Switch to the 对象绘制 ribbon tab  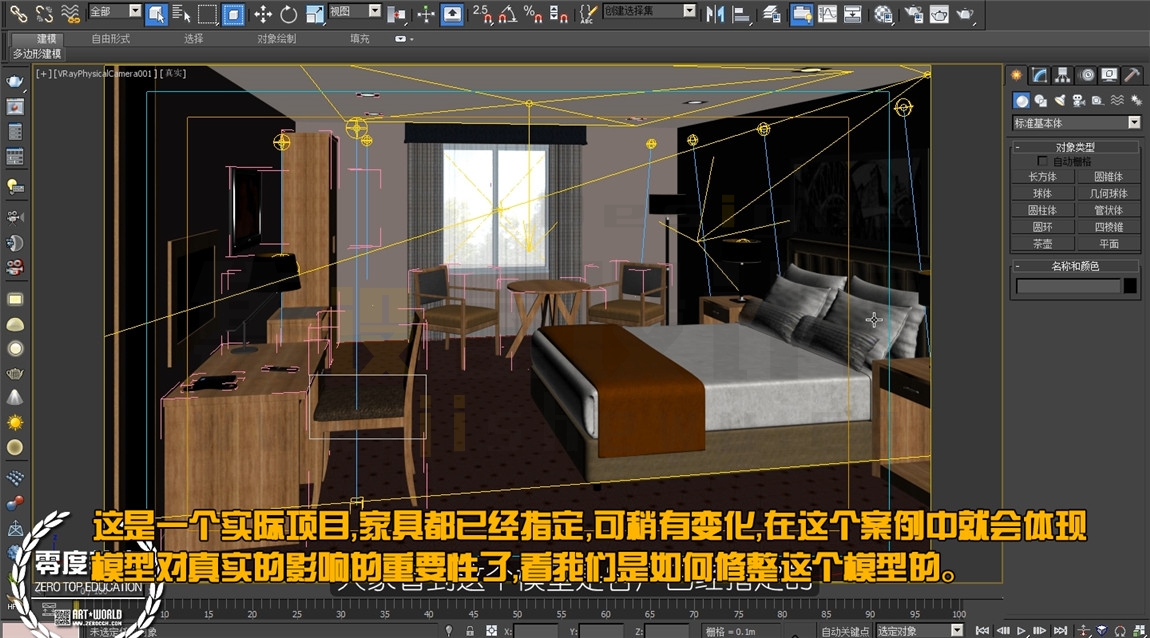[x=276, y=38]
